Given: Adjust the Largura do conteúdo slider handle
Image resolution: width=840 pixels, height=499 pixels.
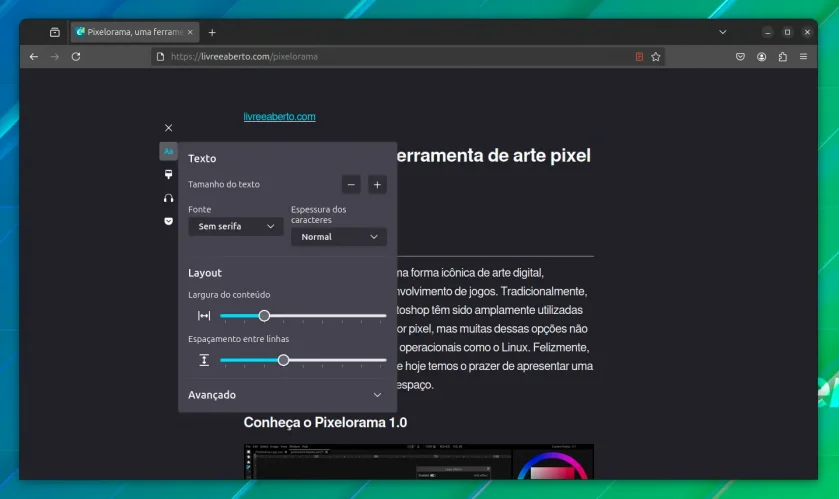Looking at the screenshot, I should (x=264, y=316).
